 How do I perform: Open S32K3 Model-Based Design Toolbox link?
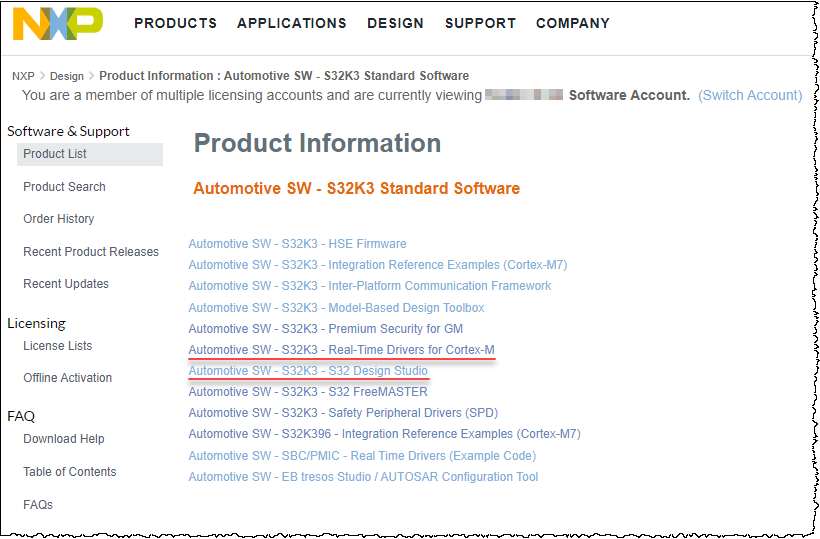coord(336,308)
